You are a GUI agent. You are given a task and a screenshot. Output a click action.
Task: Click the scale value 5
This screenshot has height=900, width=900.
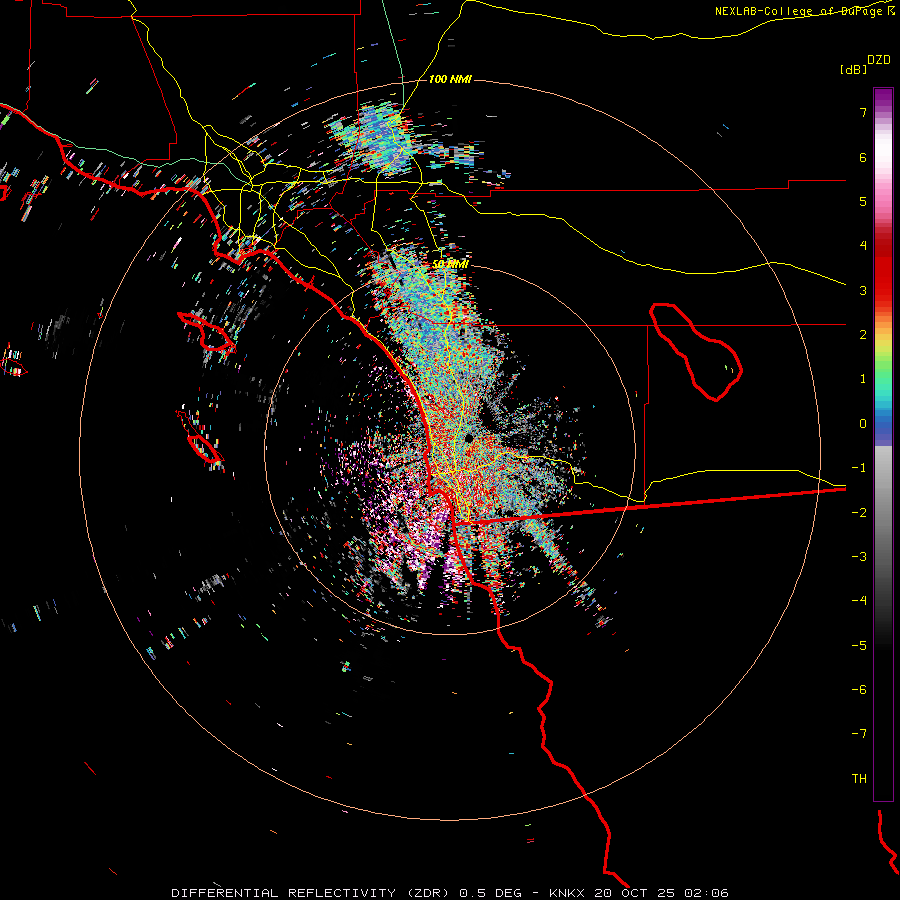tap(863, 201)
